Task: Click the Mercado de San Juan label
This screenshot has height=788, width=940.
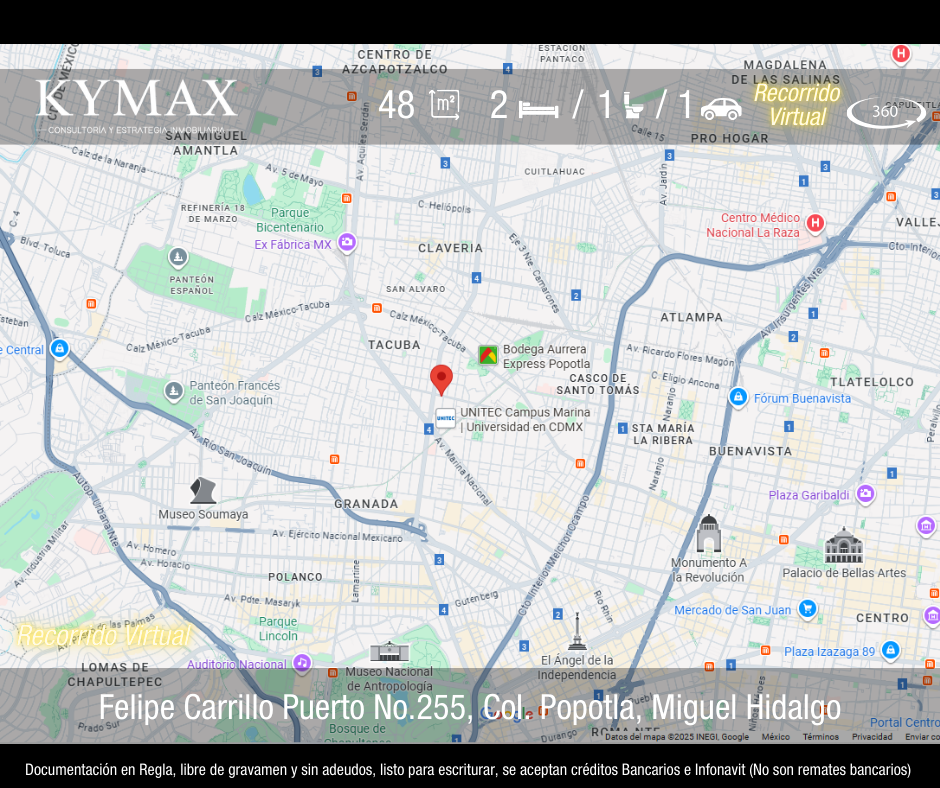Action: click(733, 610)
